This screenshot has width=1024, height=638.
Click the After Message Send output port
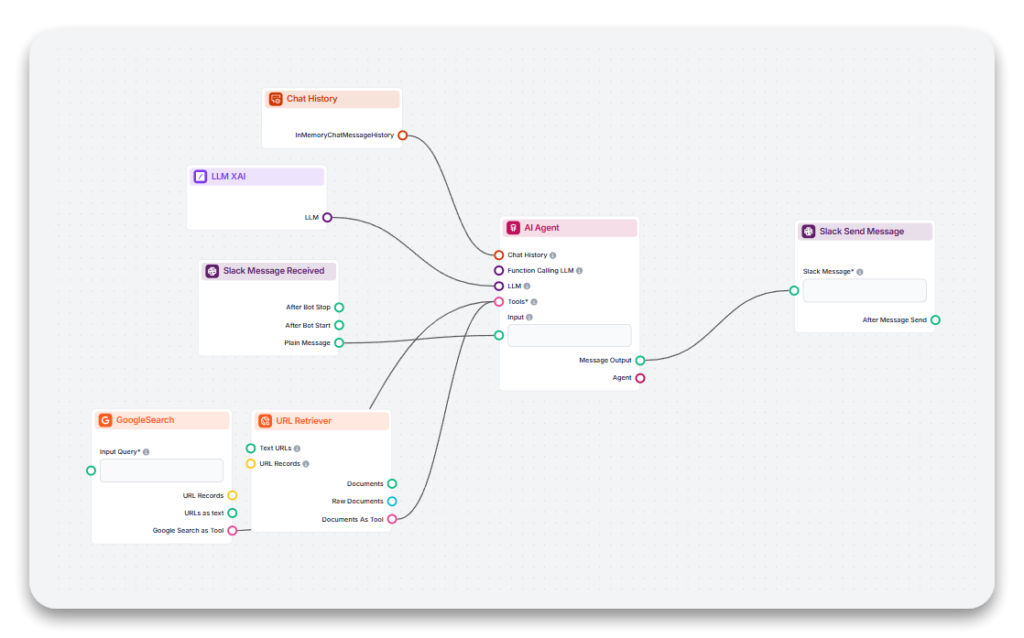pyautogui.click(x=935, y=320)
